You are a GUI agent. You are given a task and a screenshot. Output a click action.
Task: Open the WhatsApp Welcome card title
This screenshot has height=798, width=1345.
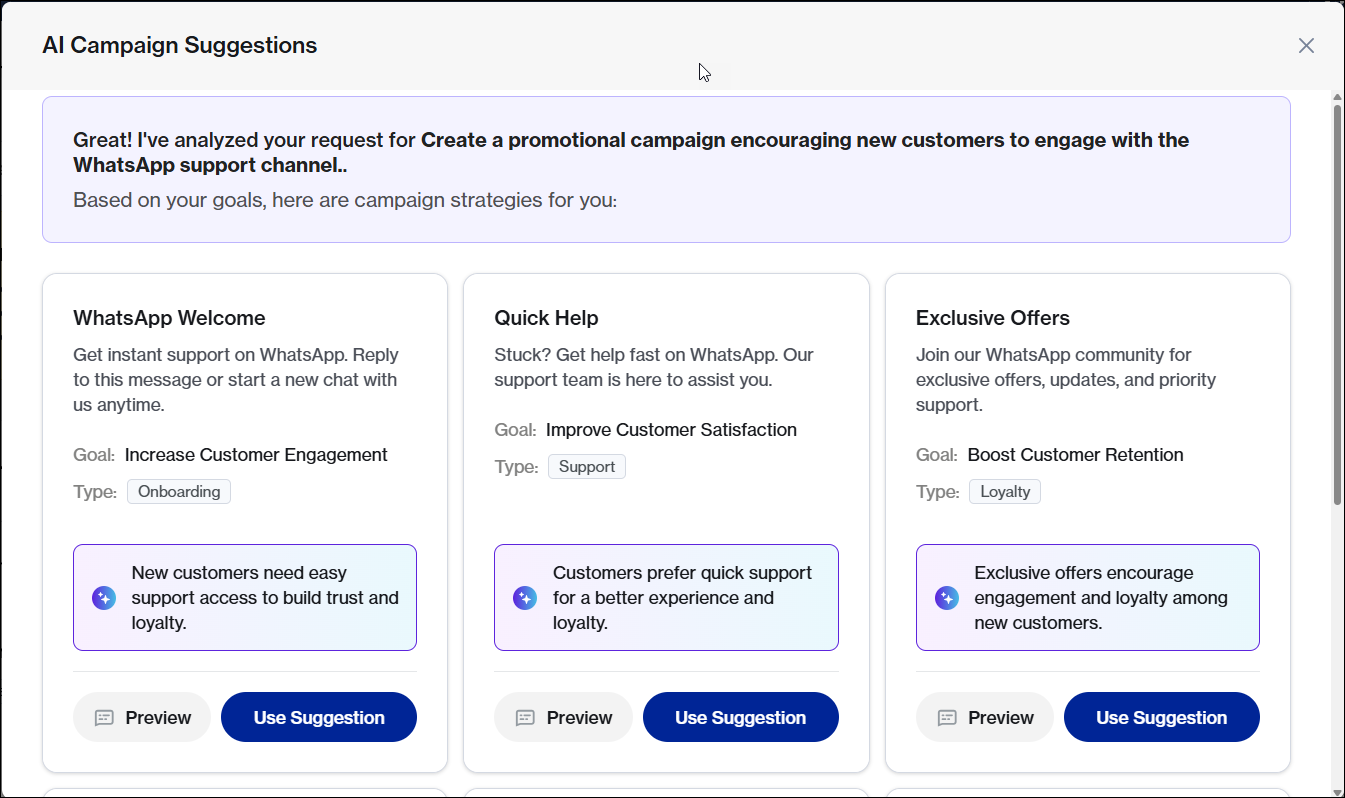[169, 318]
